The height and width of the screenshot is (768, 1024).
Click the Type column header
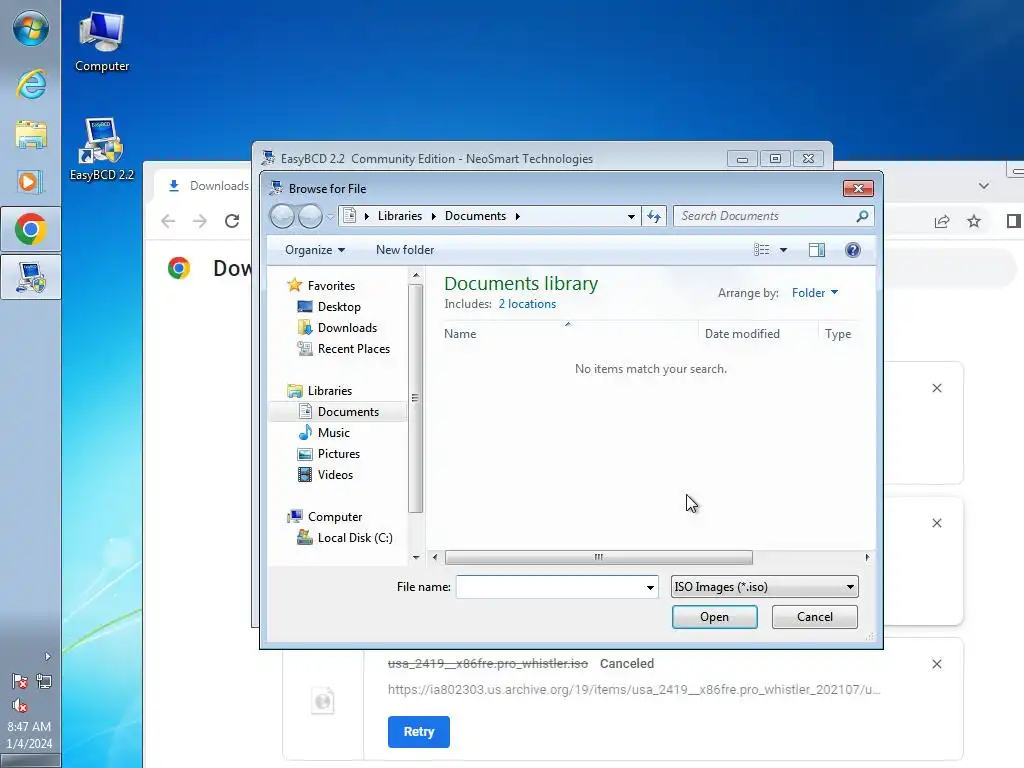coord(838,334)
